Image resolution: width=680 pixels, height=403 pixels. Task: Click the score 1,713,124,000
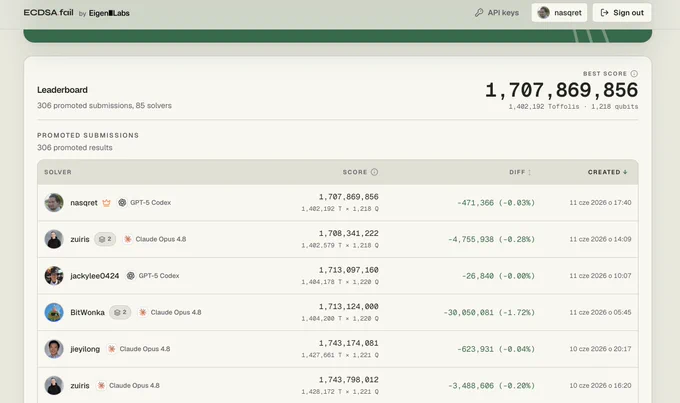coord(349,306)
